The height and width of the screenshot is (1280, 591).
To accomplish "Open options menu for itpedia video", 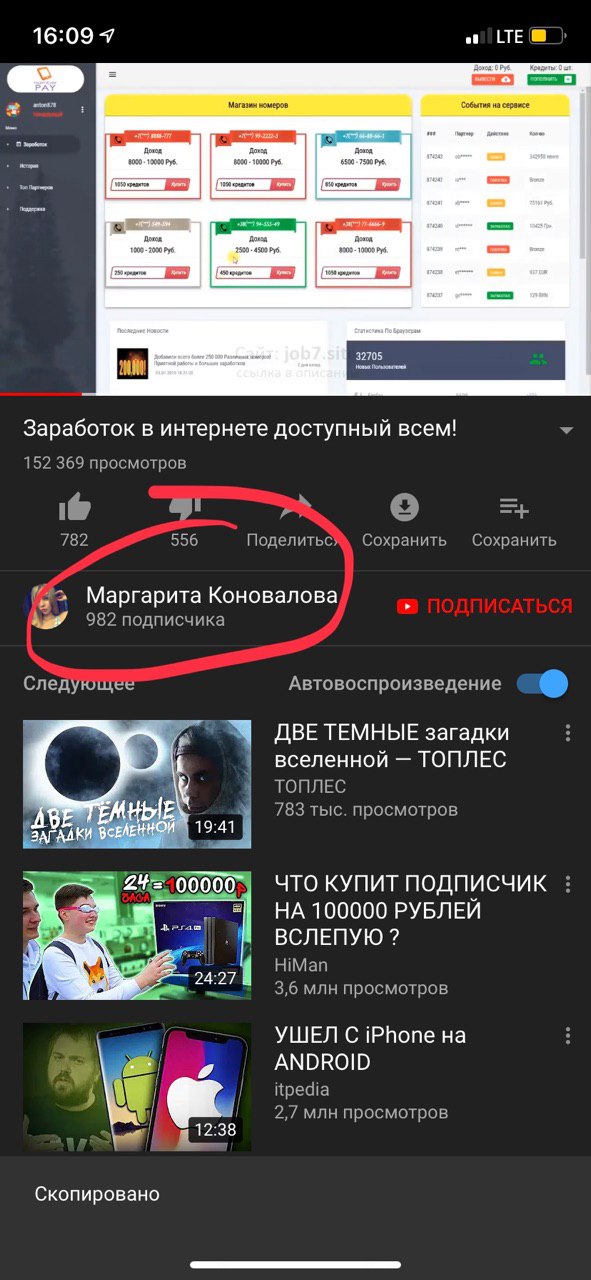I will coord(568,1035).
